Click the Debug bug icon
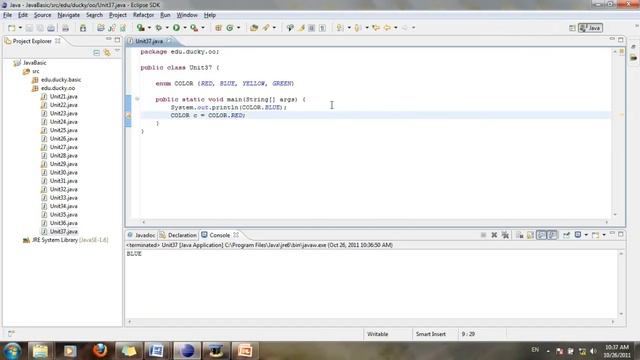 [159, 28]
